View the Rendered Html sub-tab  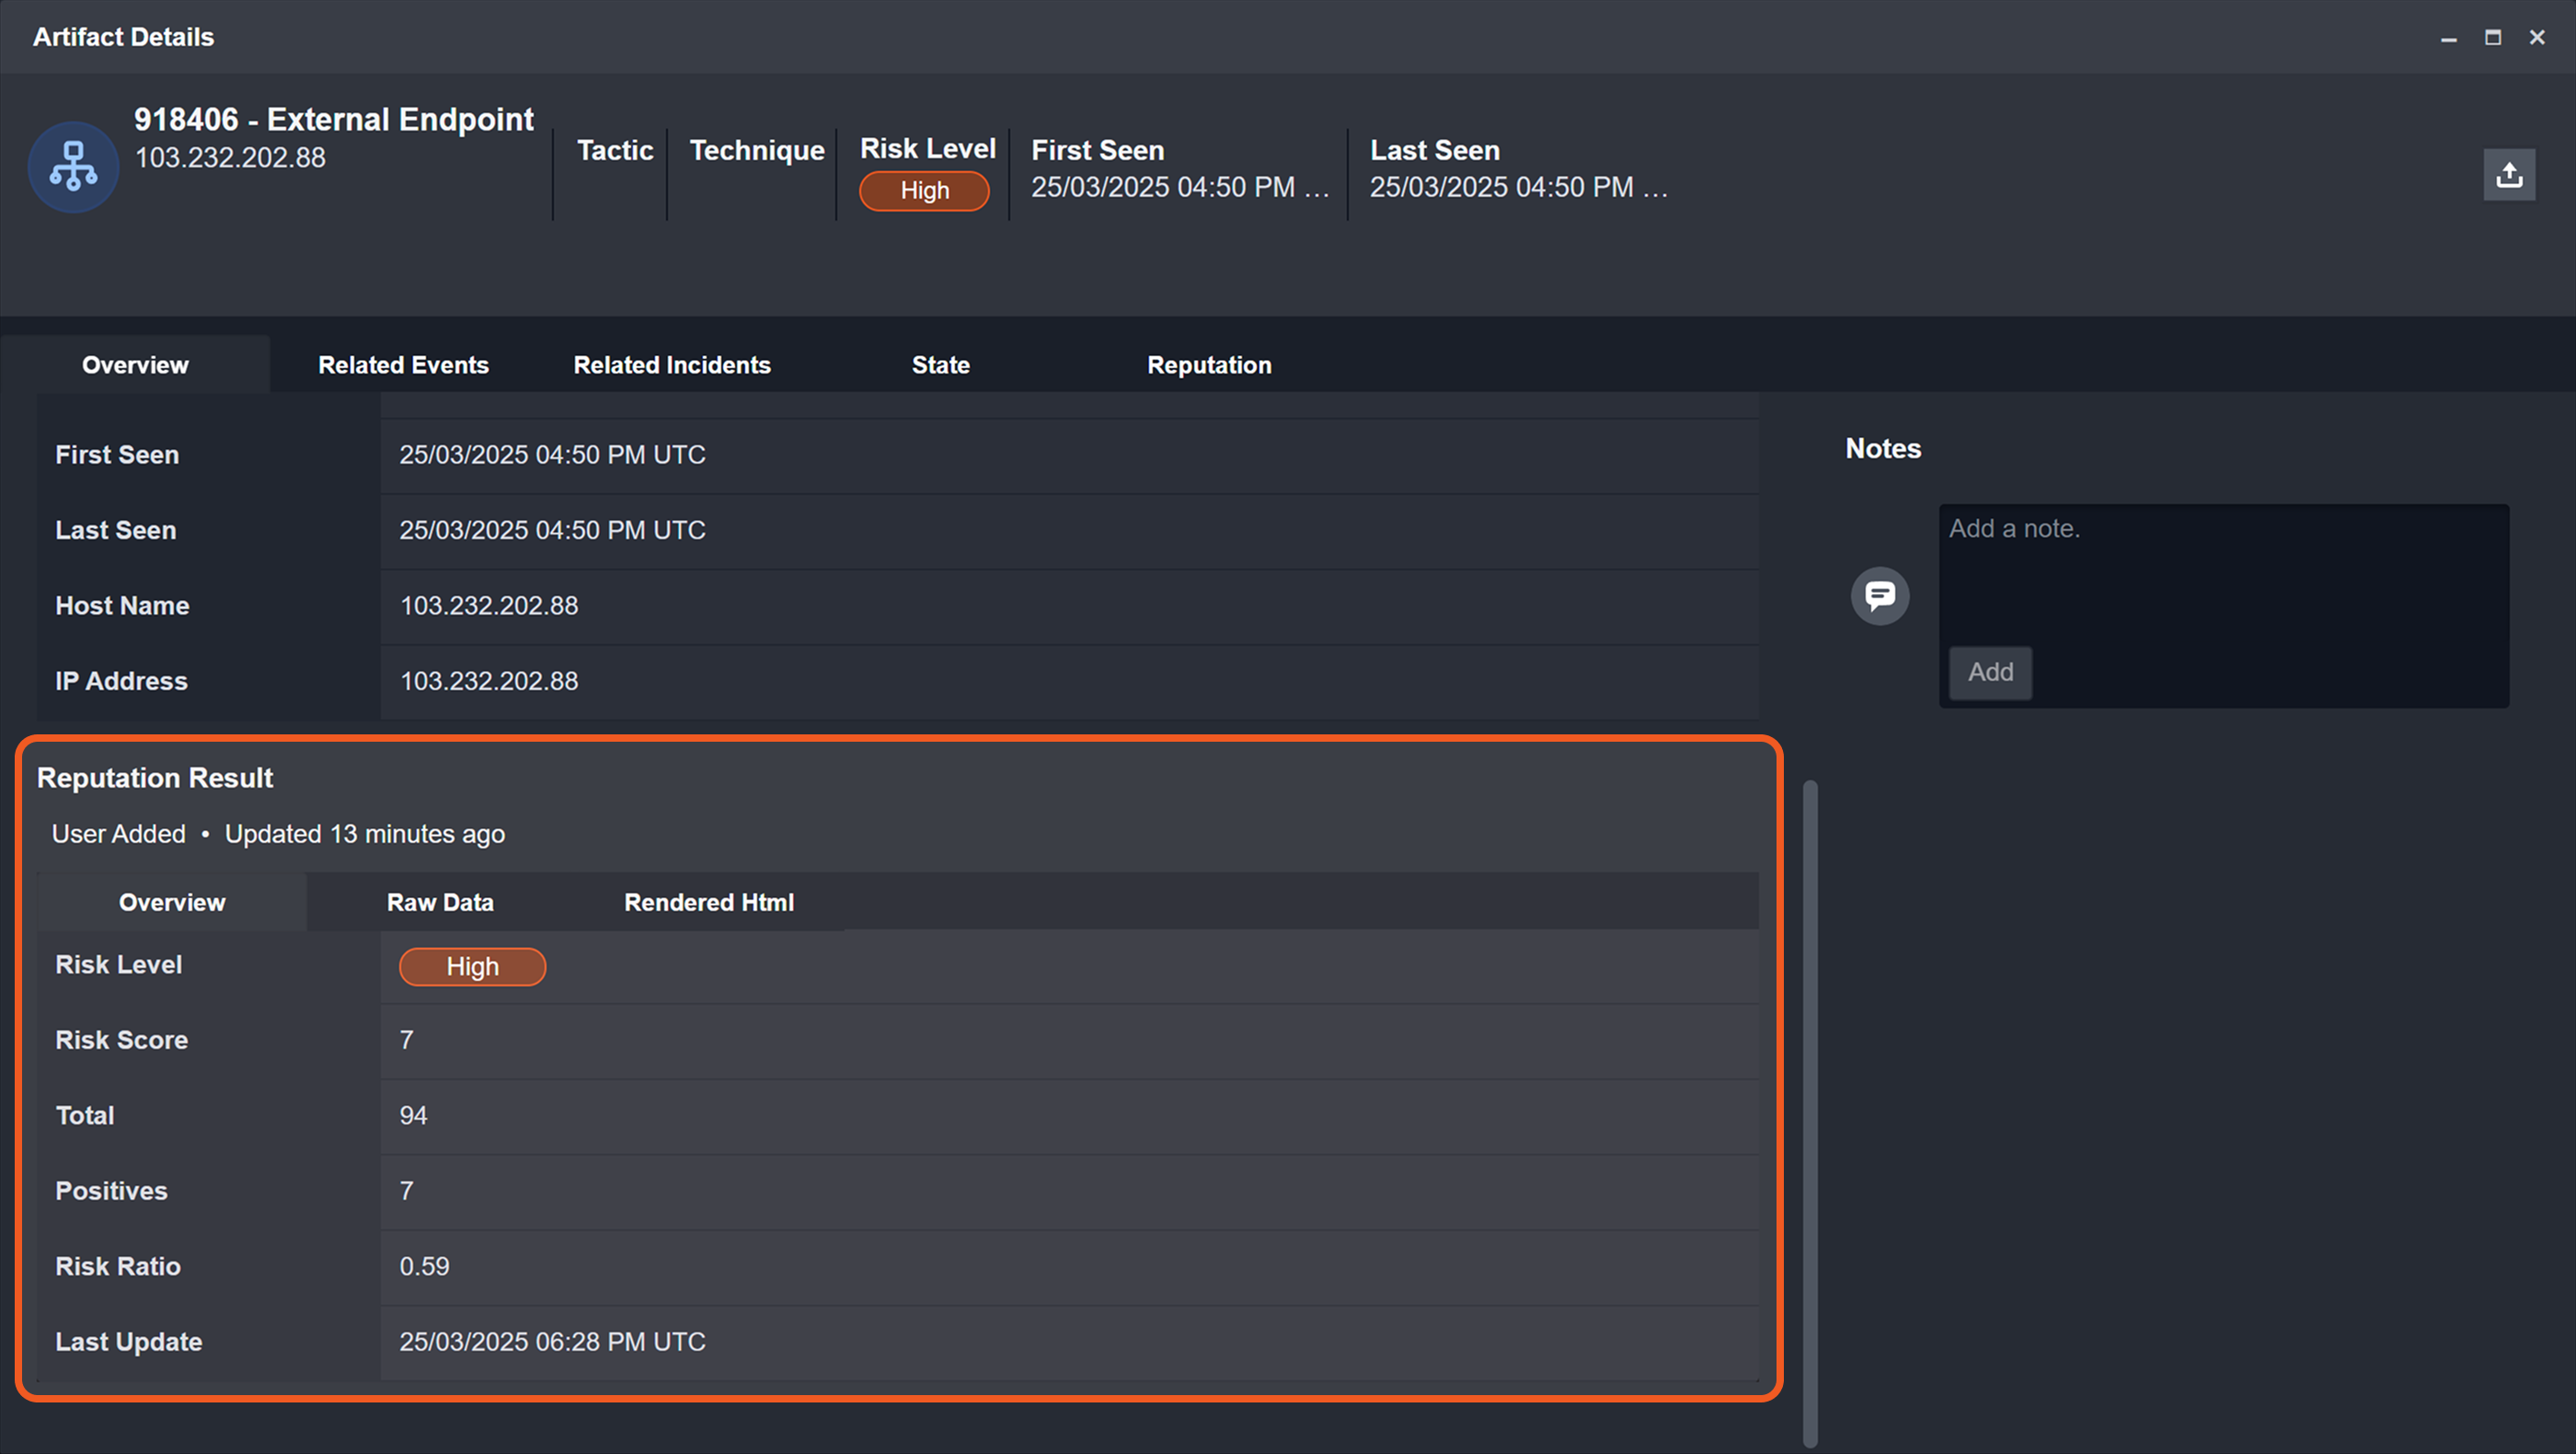(x=708, y=902)
